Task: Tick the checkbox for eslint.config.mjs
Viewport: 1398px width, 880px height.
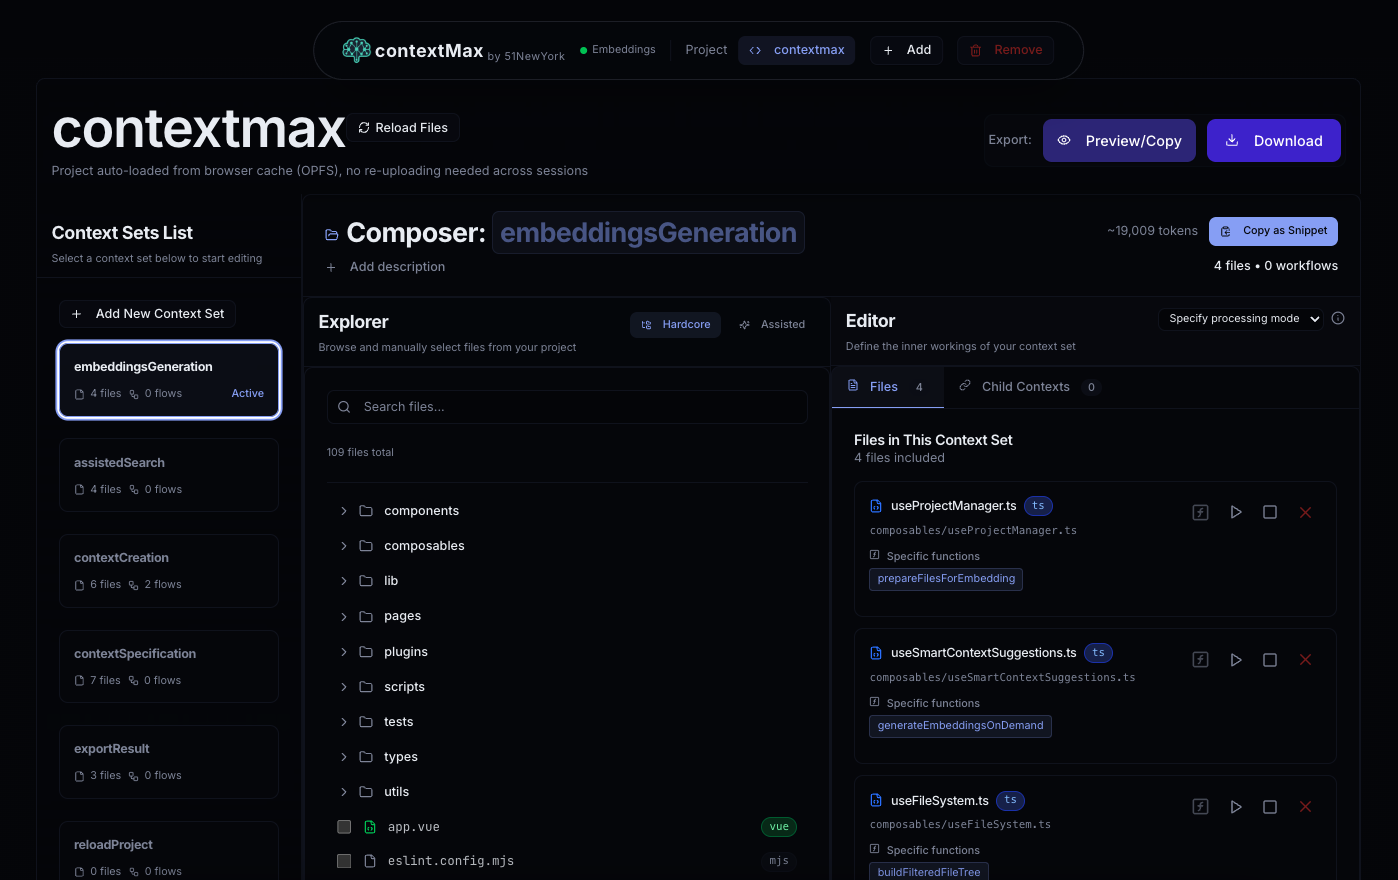Action: 344,861
